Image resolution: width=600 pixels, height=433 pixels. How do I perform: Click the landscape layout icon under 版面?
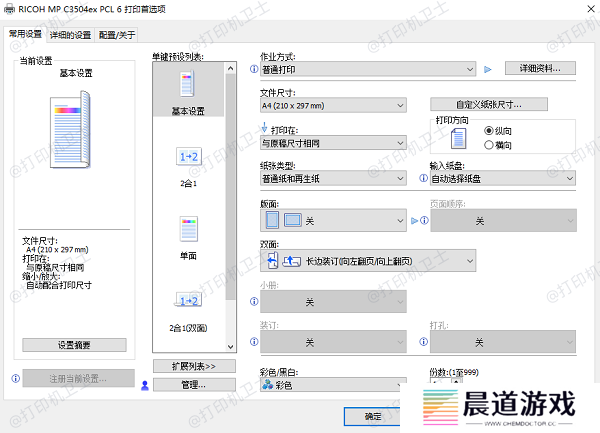tap(293, 220)
